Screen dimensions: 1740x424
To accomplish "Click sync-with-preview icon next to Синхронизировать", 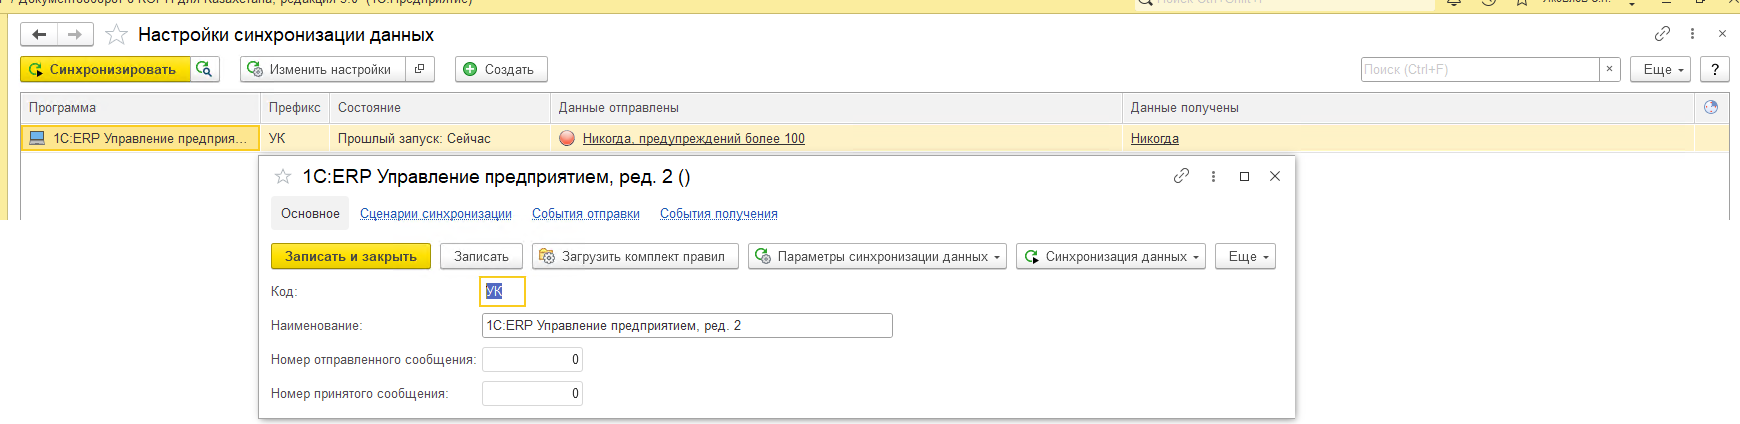I will (x=205, y=69).
